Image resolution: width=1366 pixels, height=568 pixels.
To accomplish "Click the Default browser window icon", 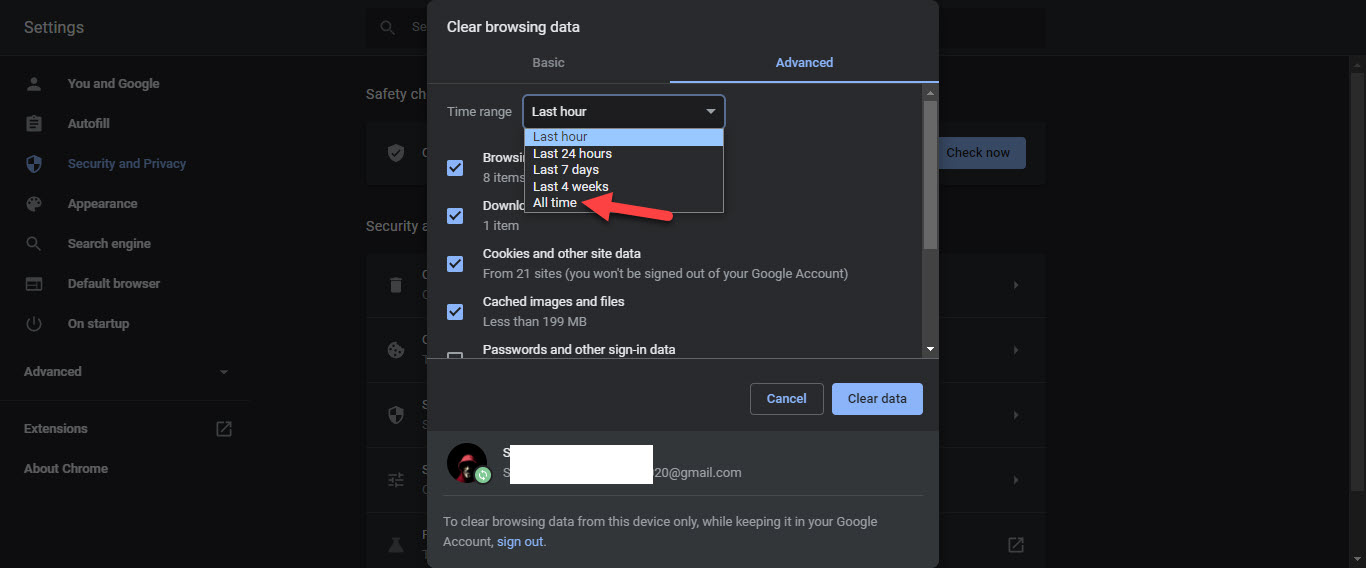I will (x=34, y=284).
